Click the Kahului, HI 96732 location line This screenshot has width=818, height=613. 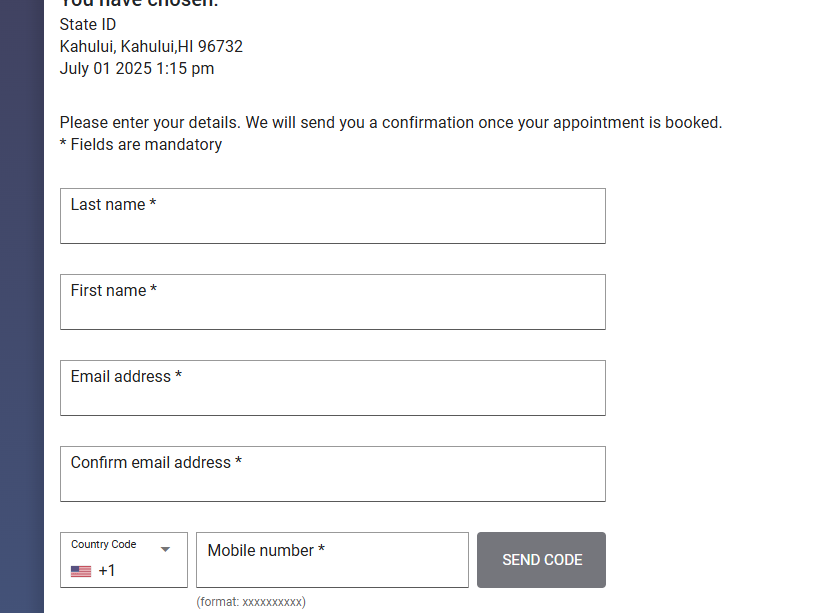coord(151,46)
